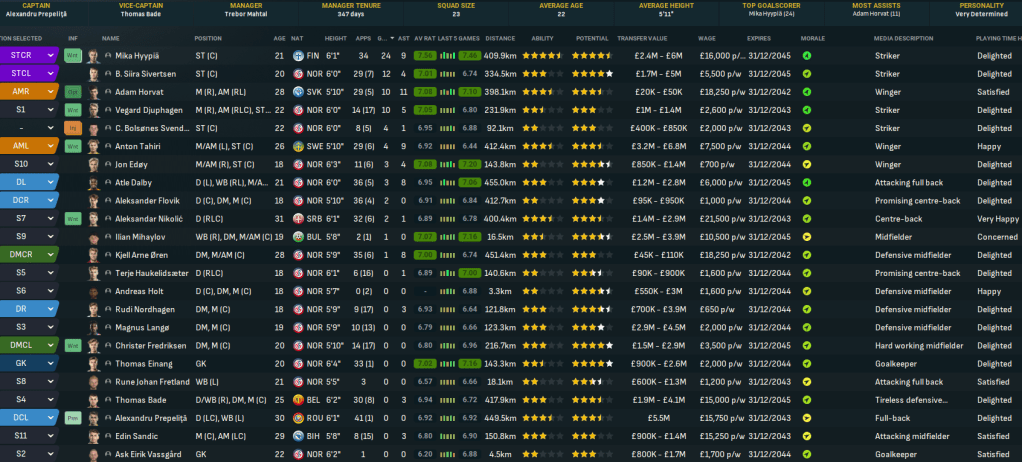Click the Prm icon next to Alexandru Prepeliță
This screenshot has height=462, width=1022.
[x=73, y=418]
